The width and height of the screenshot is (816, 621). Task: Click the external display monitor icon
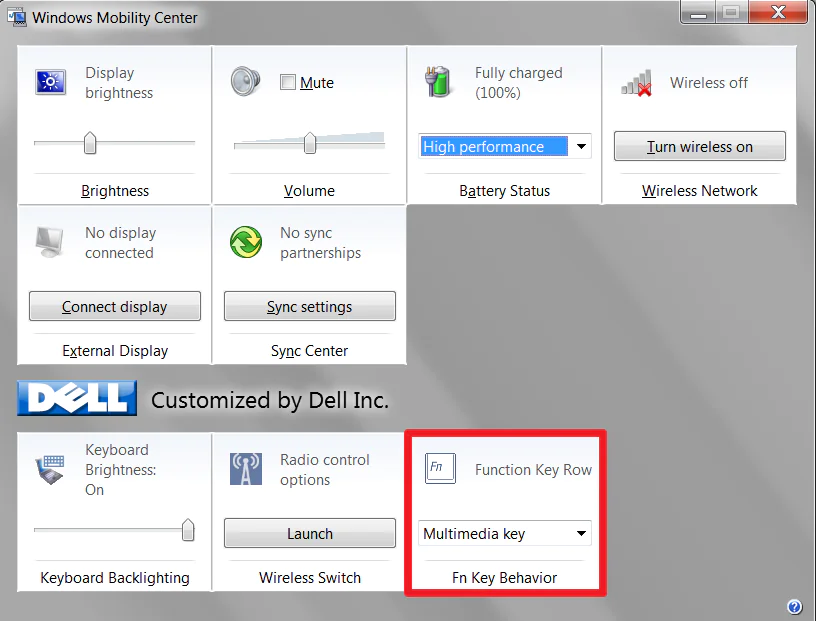(x=50, y=242)
